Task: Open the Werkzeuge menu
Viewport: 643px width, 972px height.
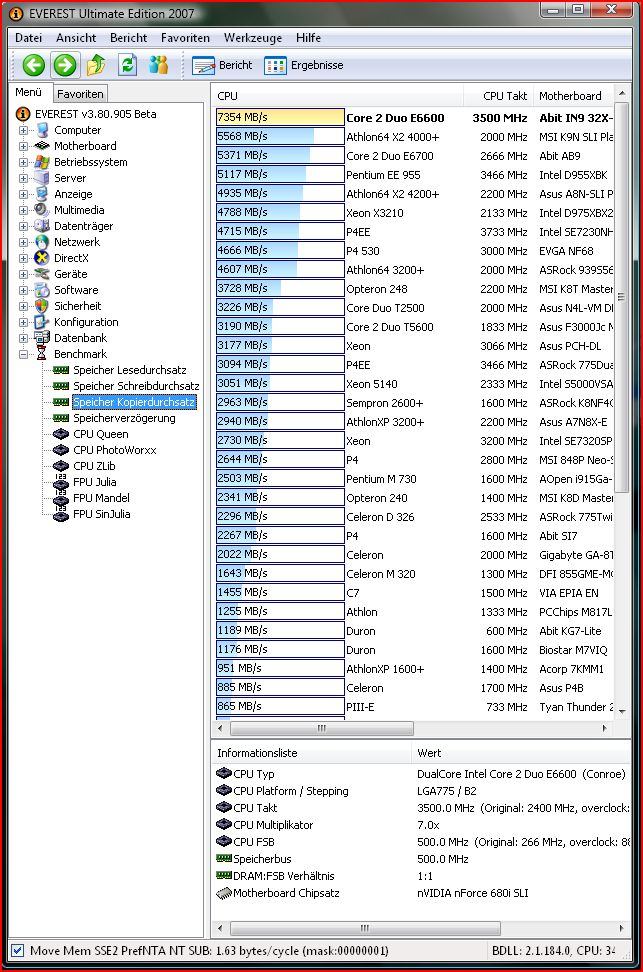Action: point(252,38)
